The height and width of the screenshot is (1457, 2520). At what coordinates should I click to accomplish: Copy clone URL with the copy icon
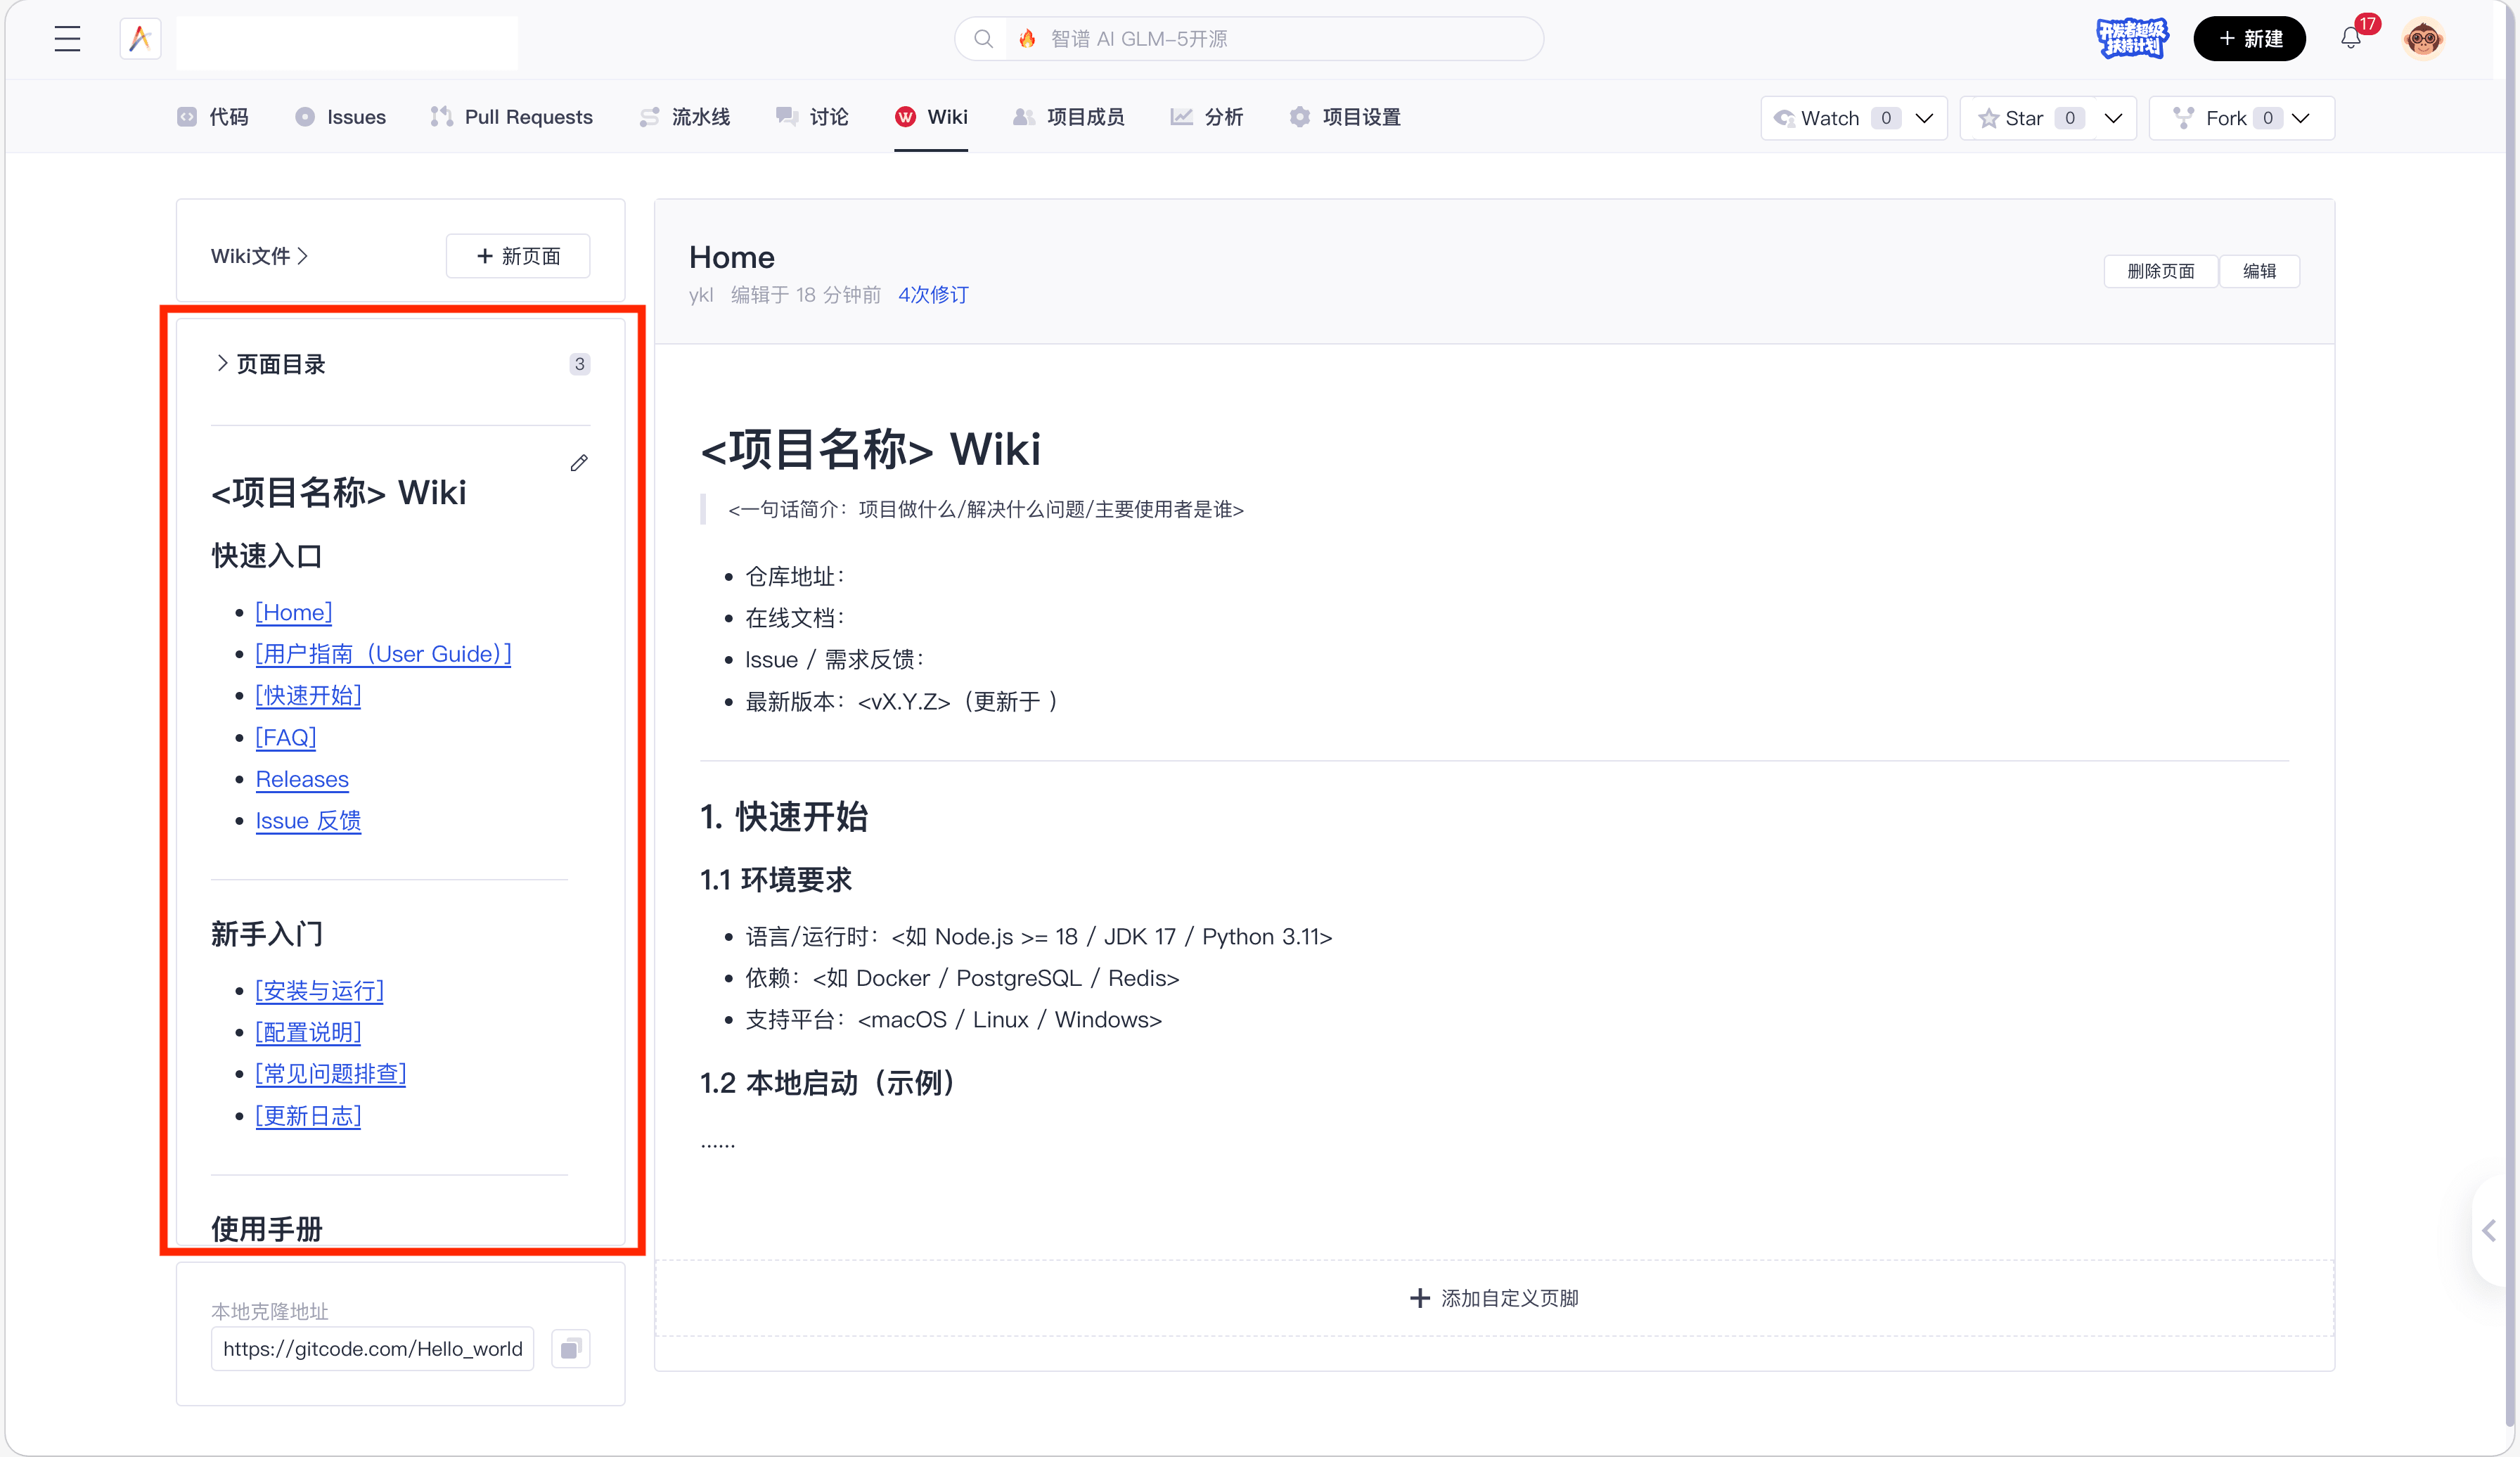pos(571,1348)
